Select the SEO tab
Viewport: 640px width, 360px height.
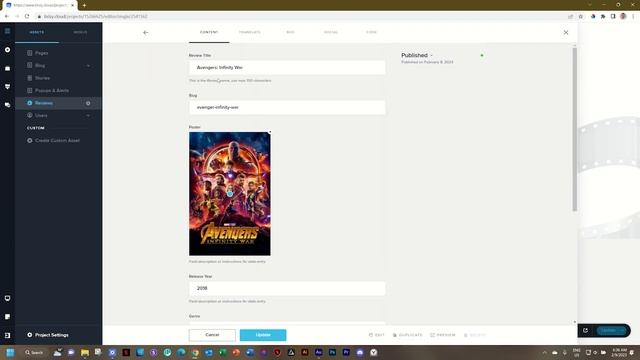point(290,32)
